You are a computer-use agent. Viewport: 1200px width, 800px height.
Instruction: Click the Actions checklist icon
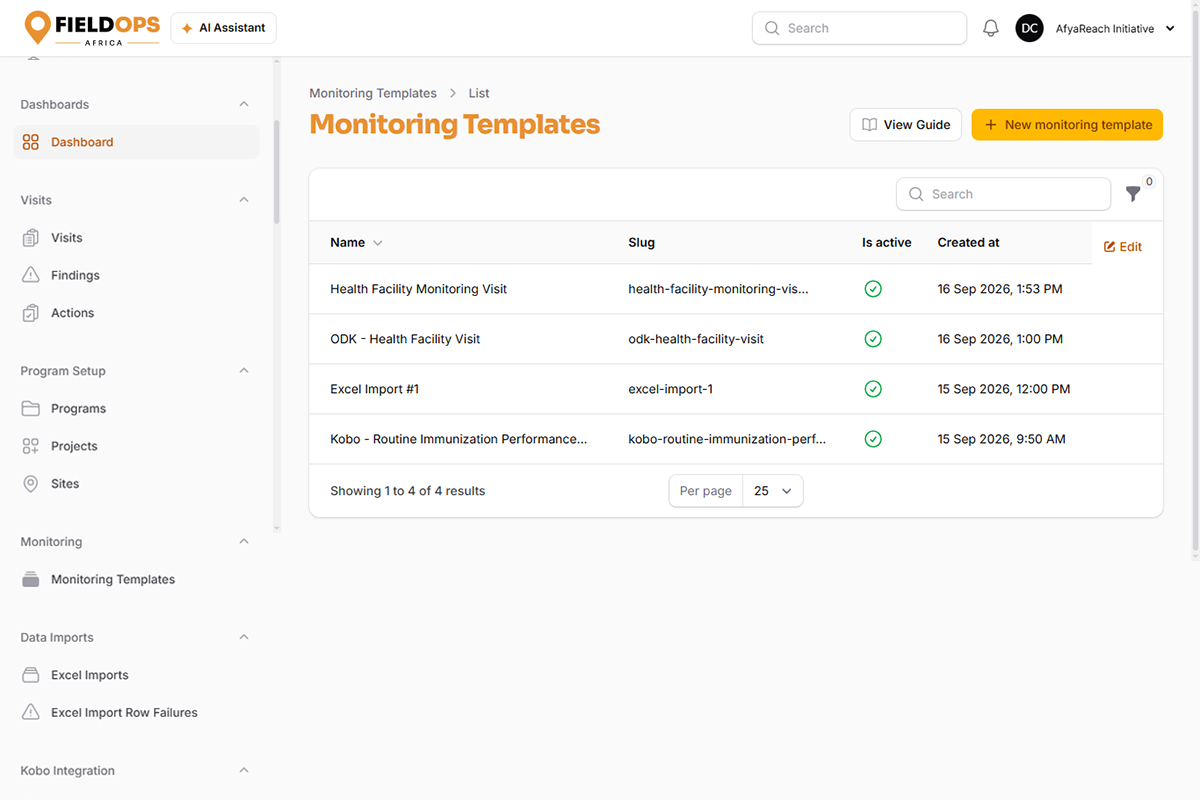coord(31,313)
